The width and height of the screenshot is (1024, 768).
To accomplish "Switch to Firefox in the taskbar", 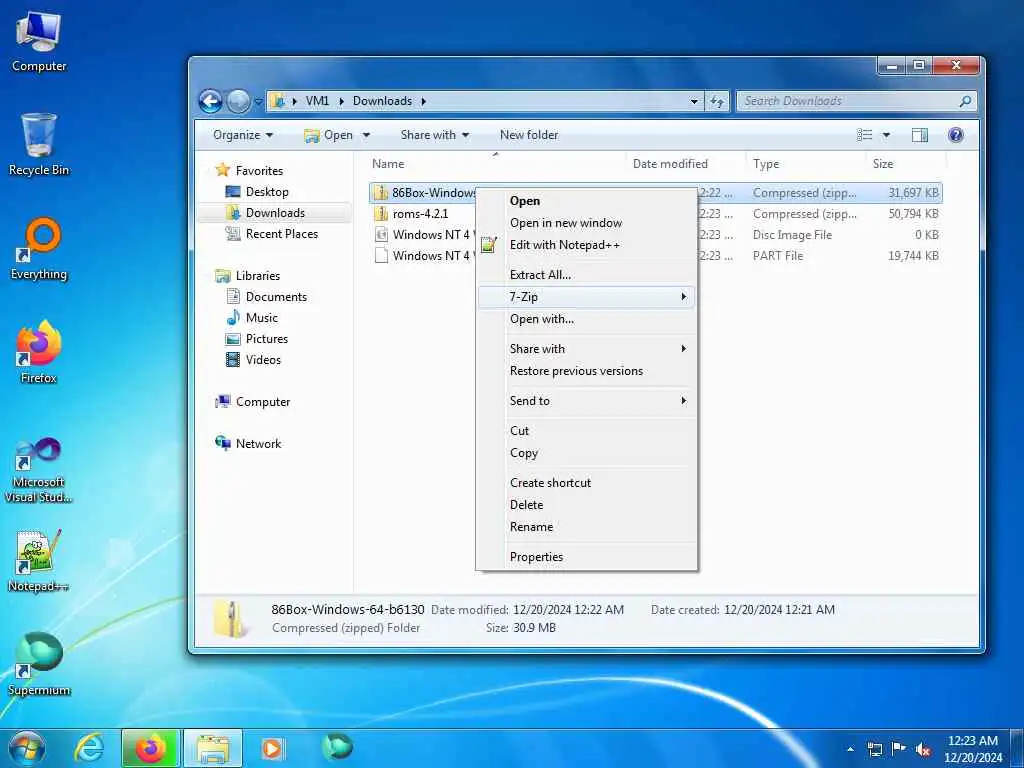I will click(150, 748).
